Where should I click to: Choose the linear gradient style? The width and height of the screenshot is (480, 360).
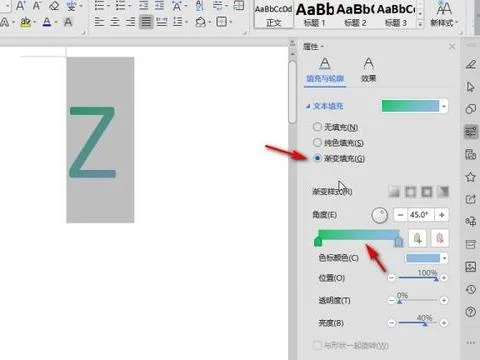point(394,192)
